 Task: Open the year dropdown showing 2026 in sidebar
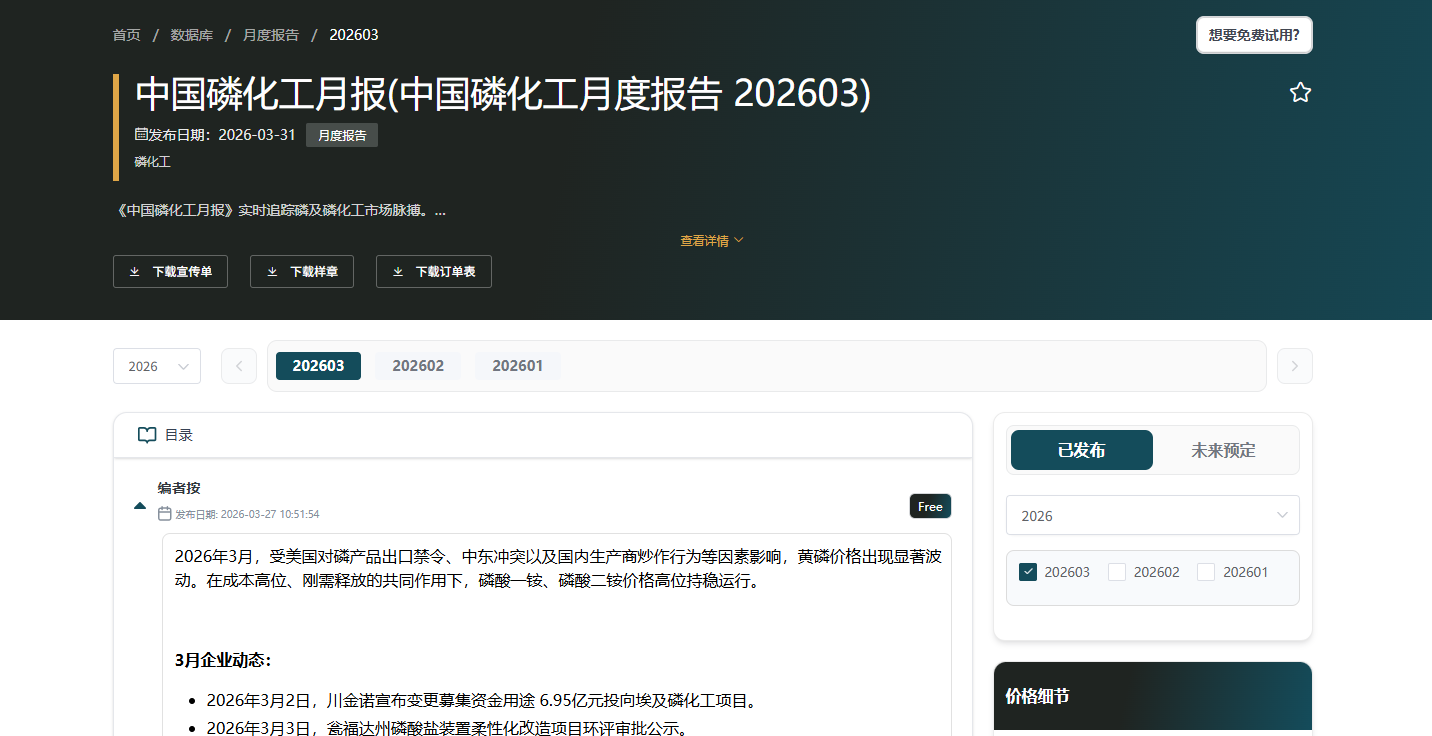point(1152,515)
